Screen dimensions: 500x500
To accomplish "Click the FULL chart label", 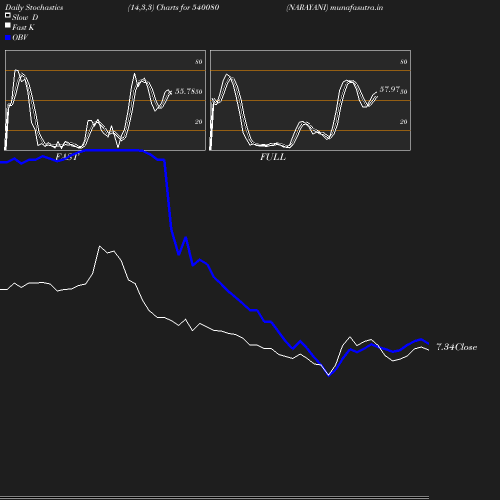I will 273,157.
